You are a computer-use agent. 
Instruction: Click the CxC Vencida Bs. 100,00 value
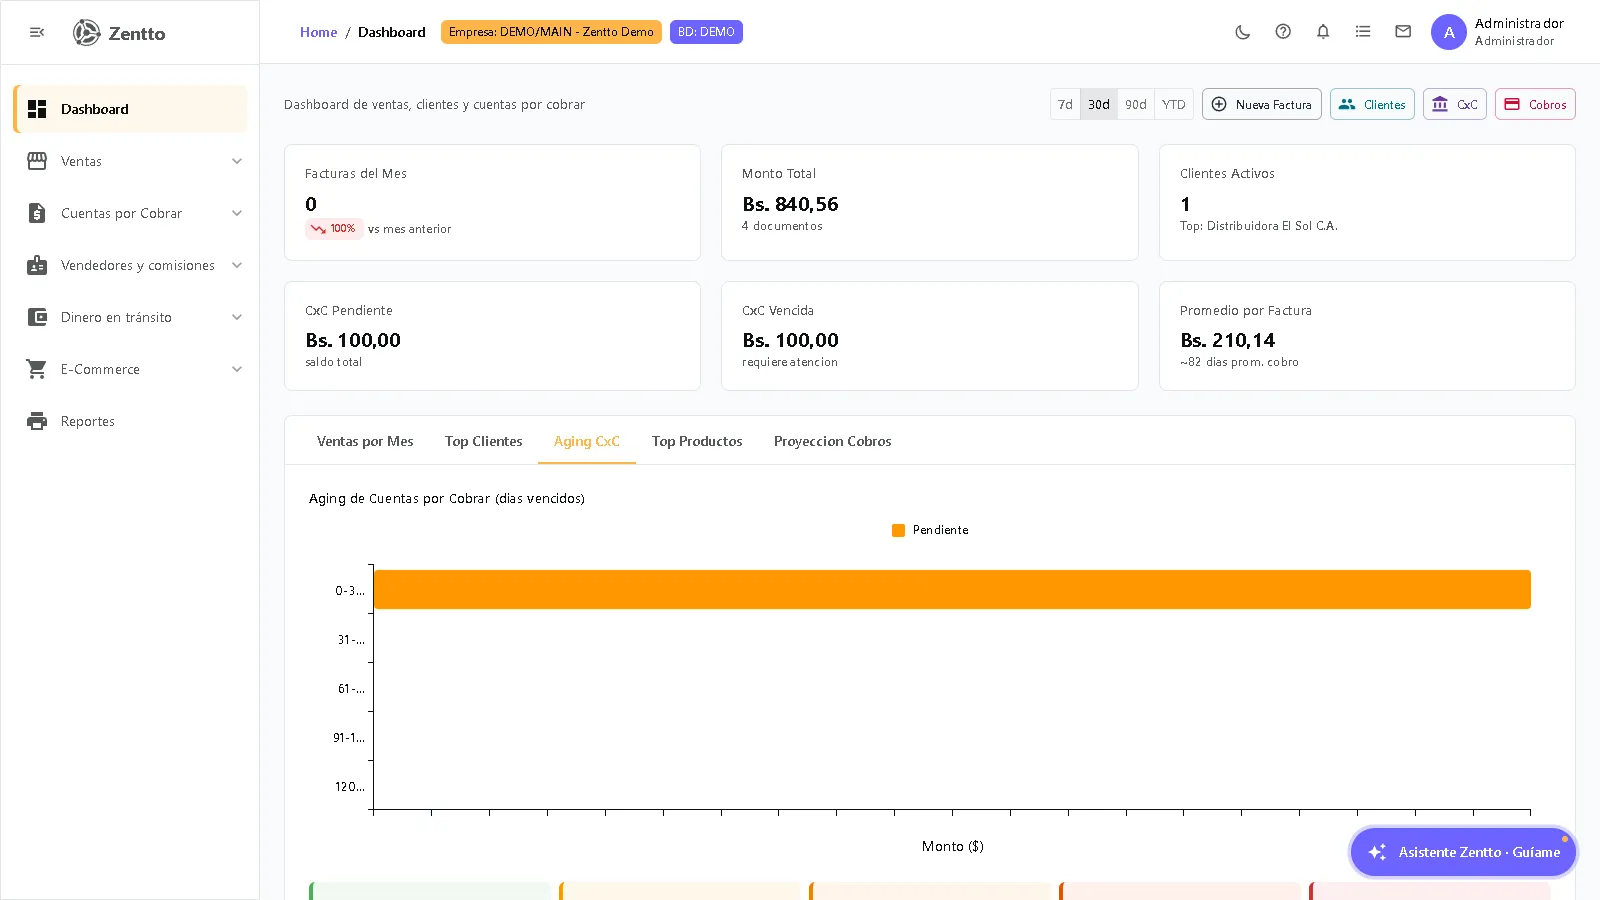[x=790, y=340]
